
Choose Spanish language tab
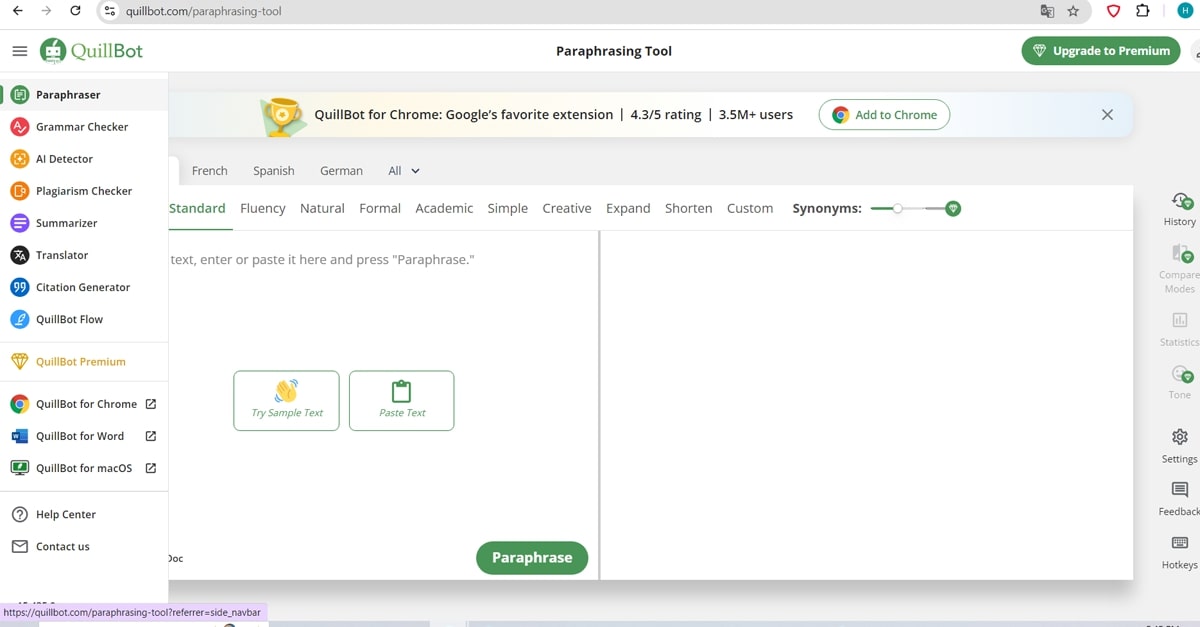[273, 171]
